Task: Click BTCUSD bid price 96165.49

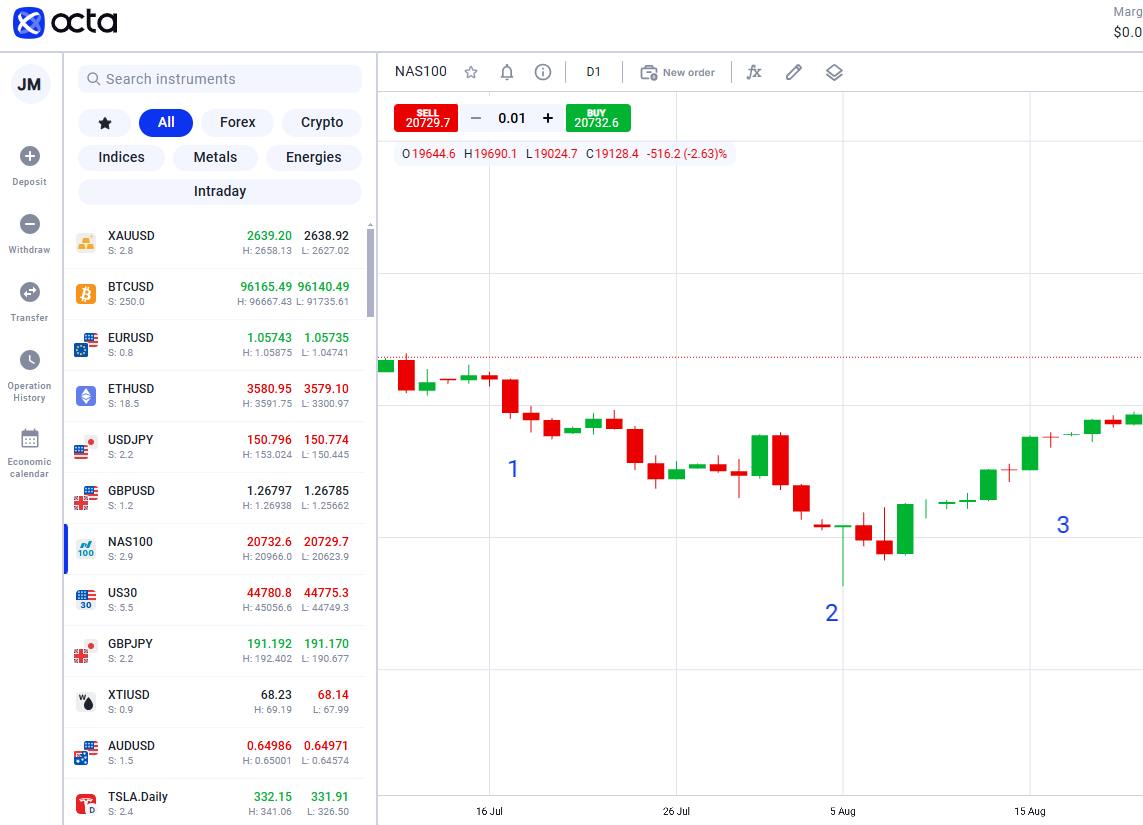Action: click(x=266, y=287)
